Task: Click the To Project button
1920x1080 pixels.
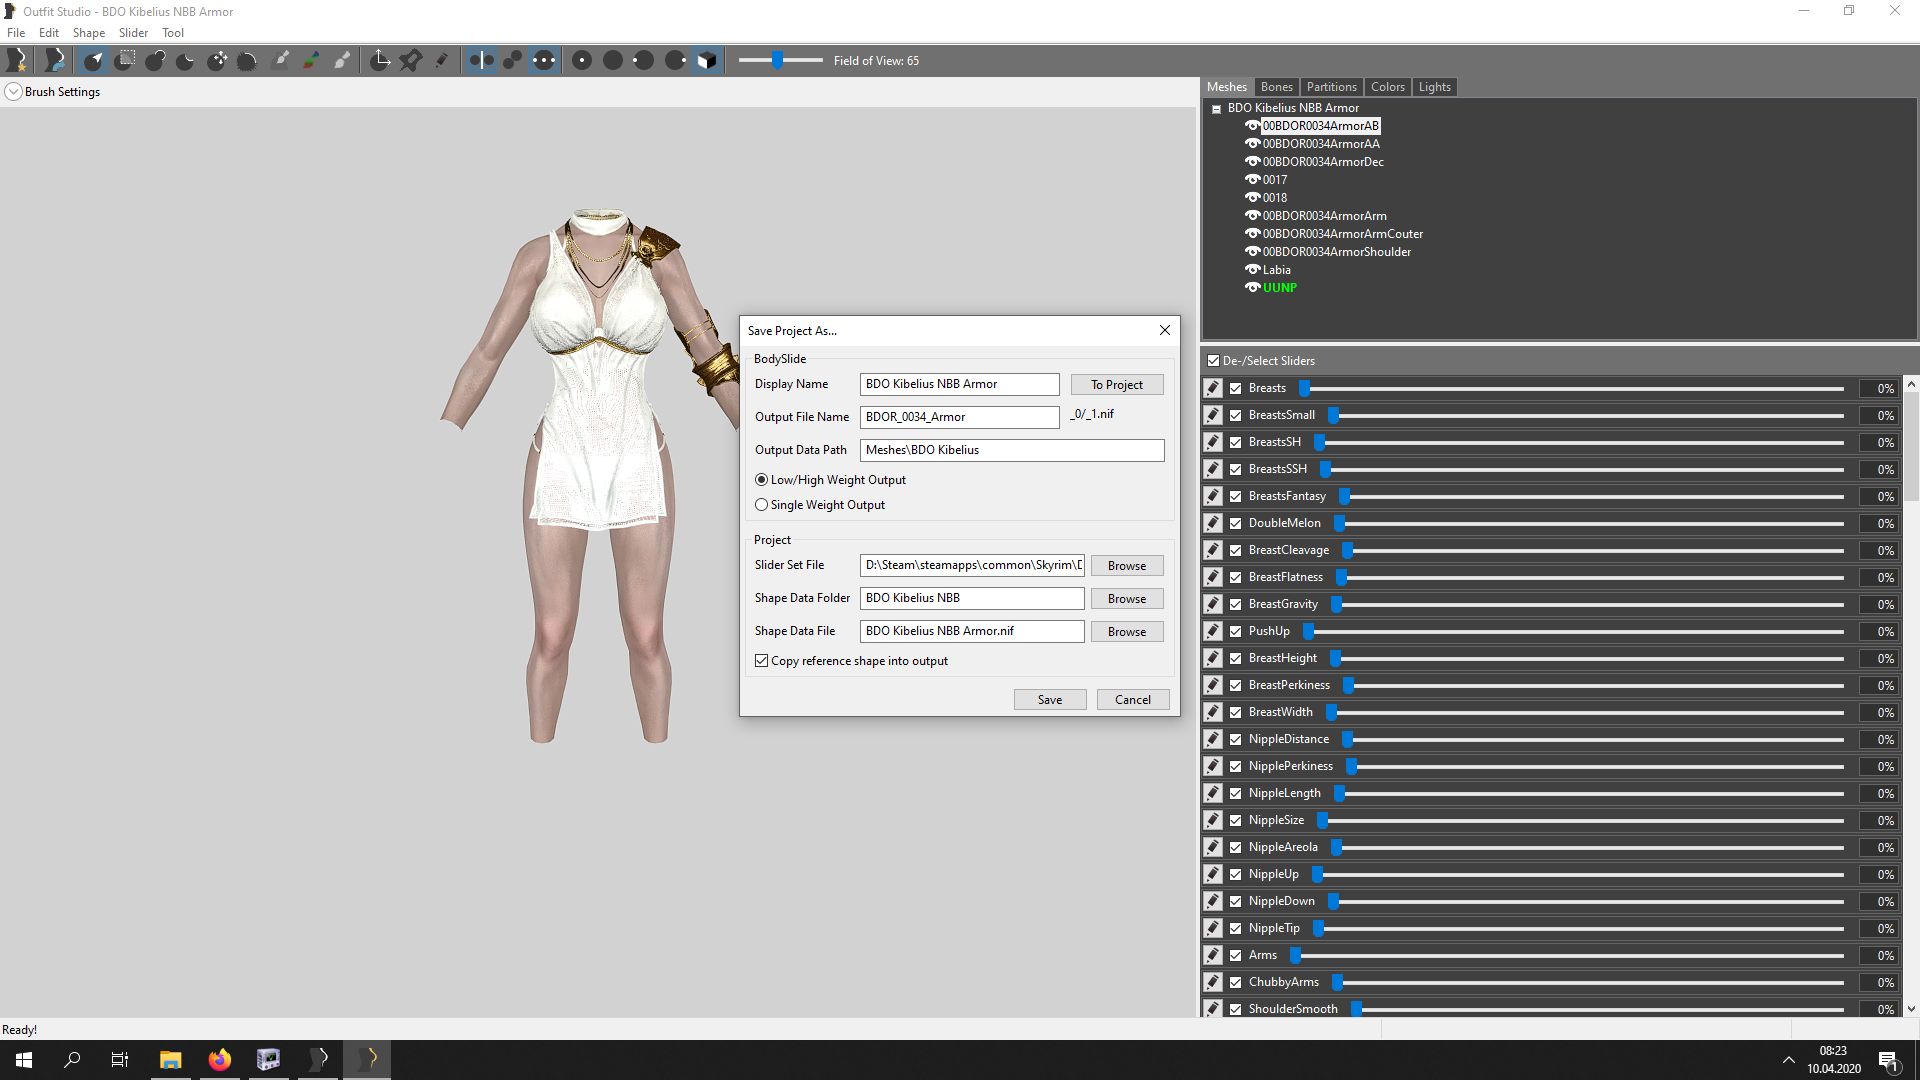Action: tap(1117, 385)
